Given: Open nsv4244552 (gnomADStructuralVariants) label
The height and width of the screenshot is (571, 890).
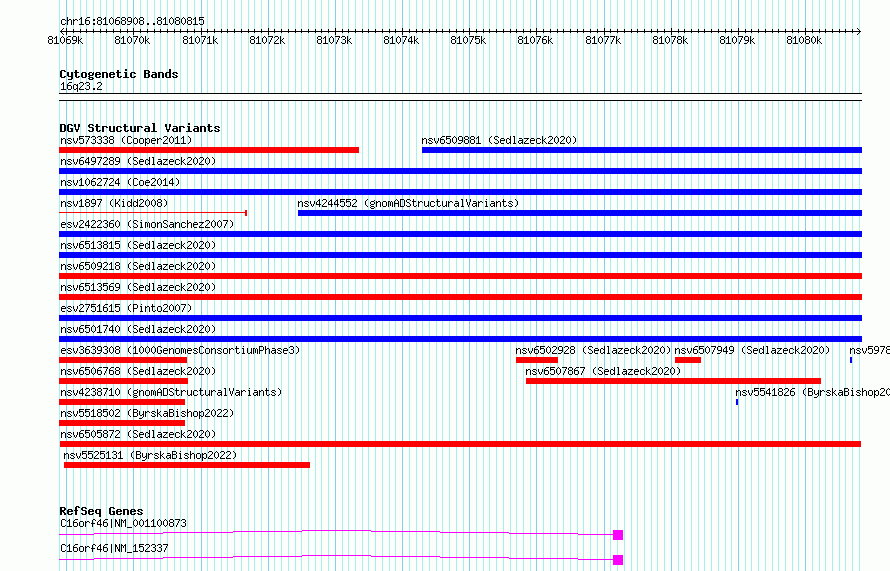Looking at the screenshot, I should pyautogui.click(x=408, y=203).
